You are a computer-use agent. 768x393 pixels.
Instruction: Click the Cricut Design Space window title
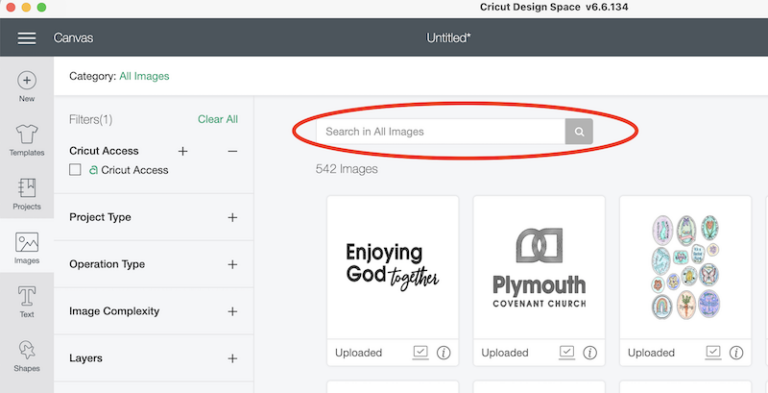[x=554, y=7]
